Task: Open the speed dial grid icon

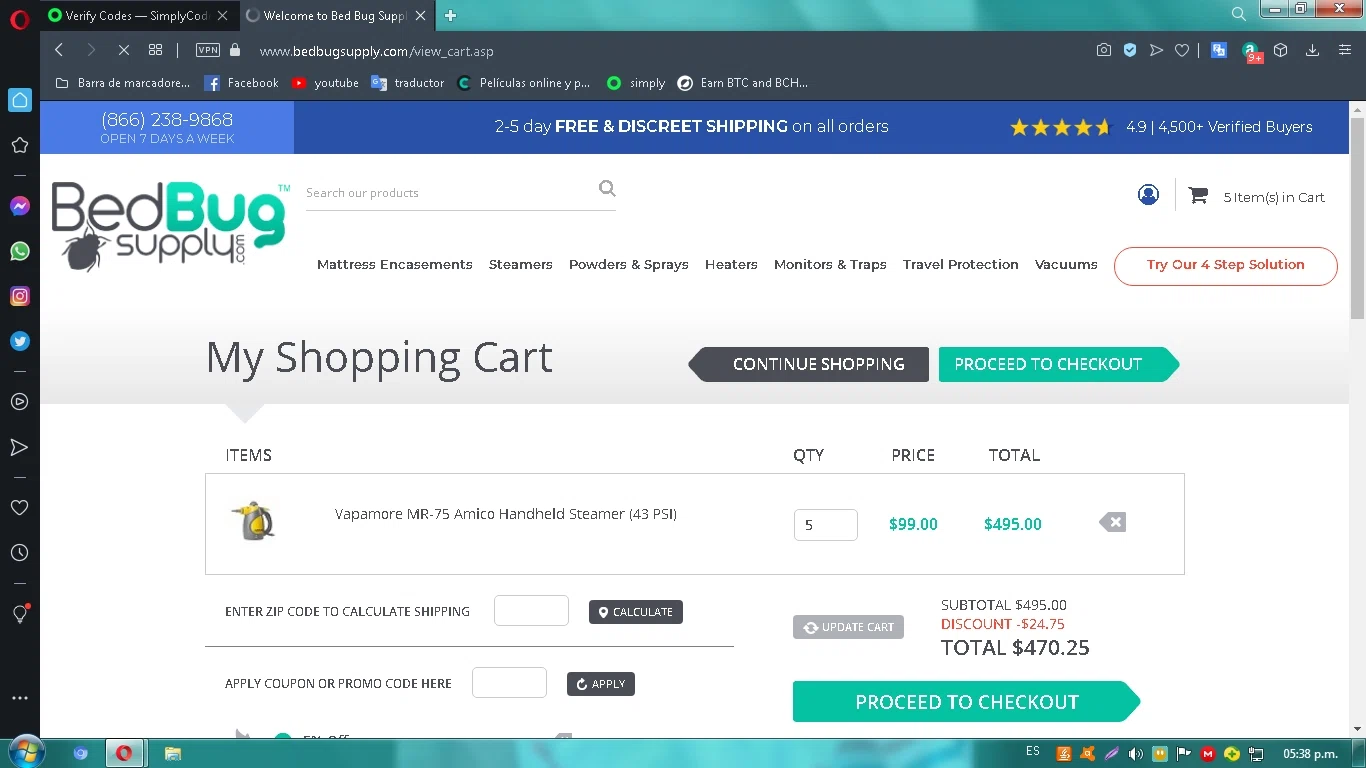Action: coord(155,50)
